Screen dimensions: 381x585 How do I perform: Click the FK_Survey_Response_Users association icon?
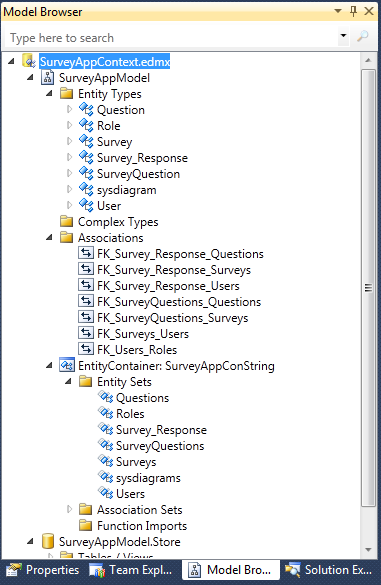point(86,286)
